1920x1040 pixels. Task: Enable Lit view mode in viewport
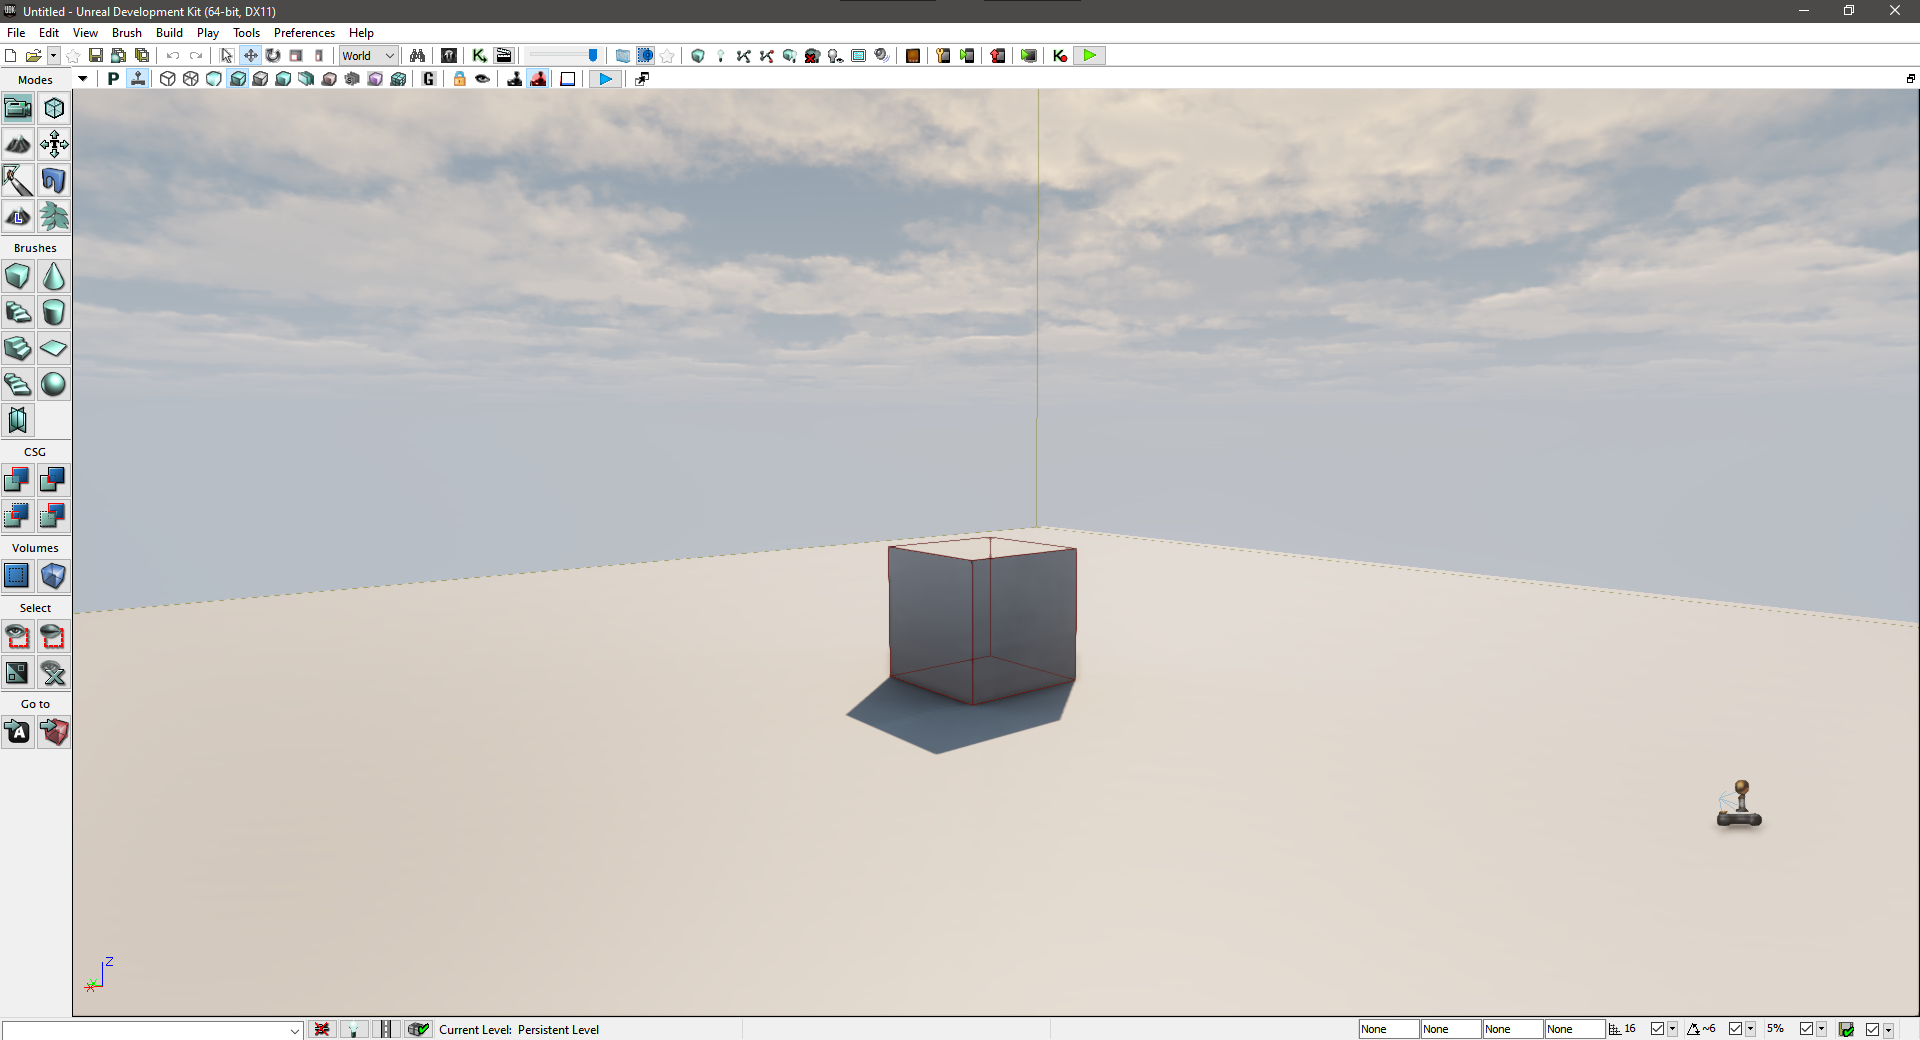[238, 79]
